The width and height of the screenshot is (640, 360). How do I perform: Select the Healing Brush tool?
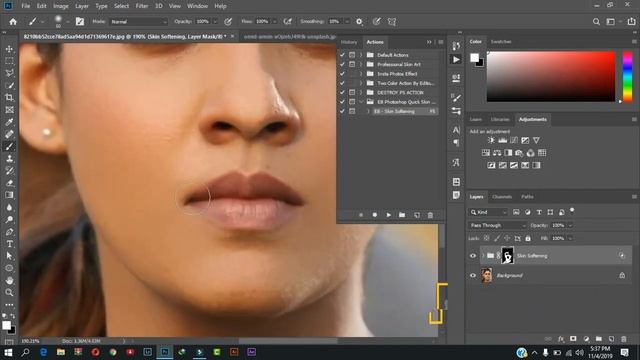pyautogui.click(x=9, y=134)
